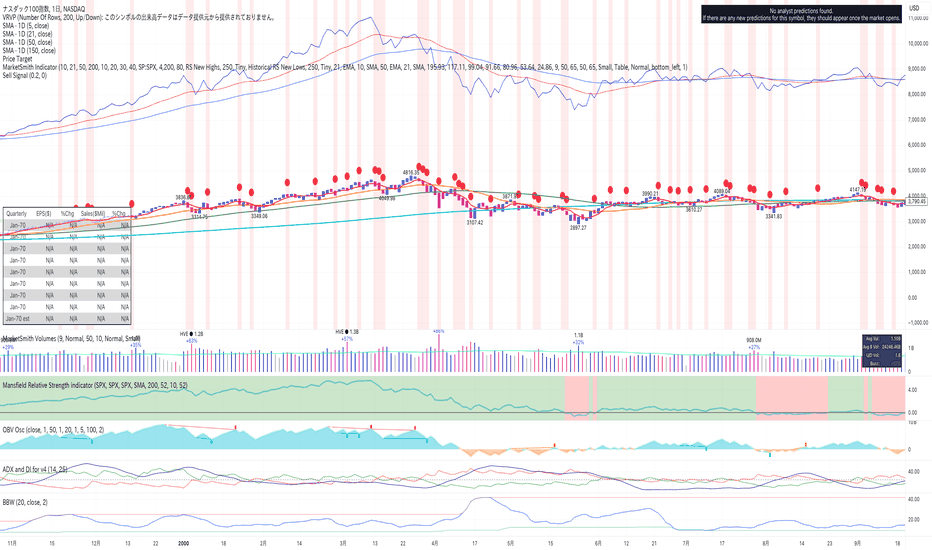
Task: Open the MarketSmith Indicator legend line
Action: tap(345, 67)
